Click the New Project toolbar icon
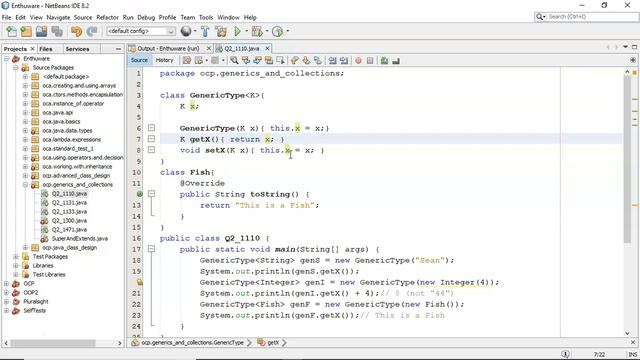Viewport: 640px width, 360px height. (x=26, y=31)
